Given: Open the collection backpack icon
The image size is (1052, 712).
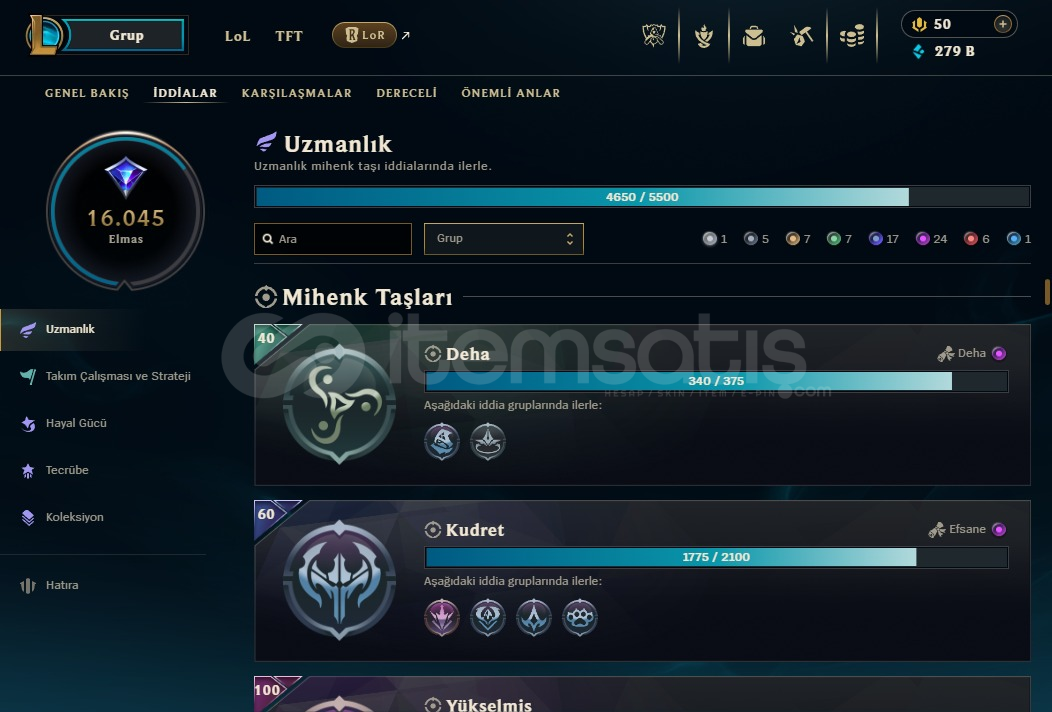Looking at the screenshot, I should pyautogui.click(x=753, y=36).
